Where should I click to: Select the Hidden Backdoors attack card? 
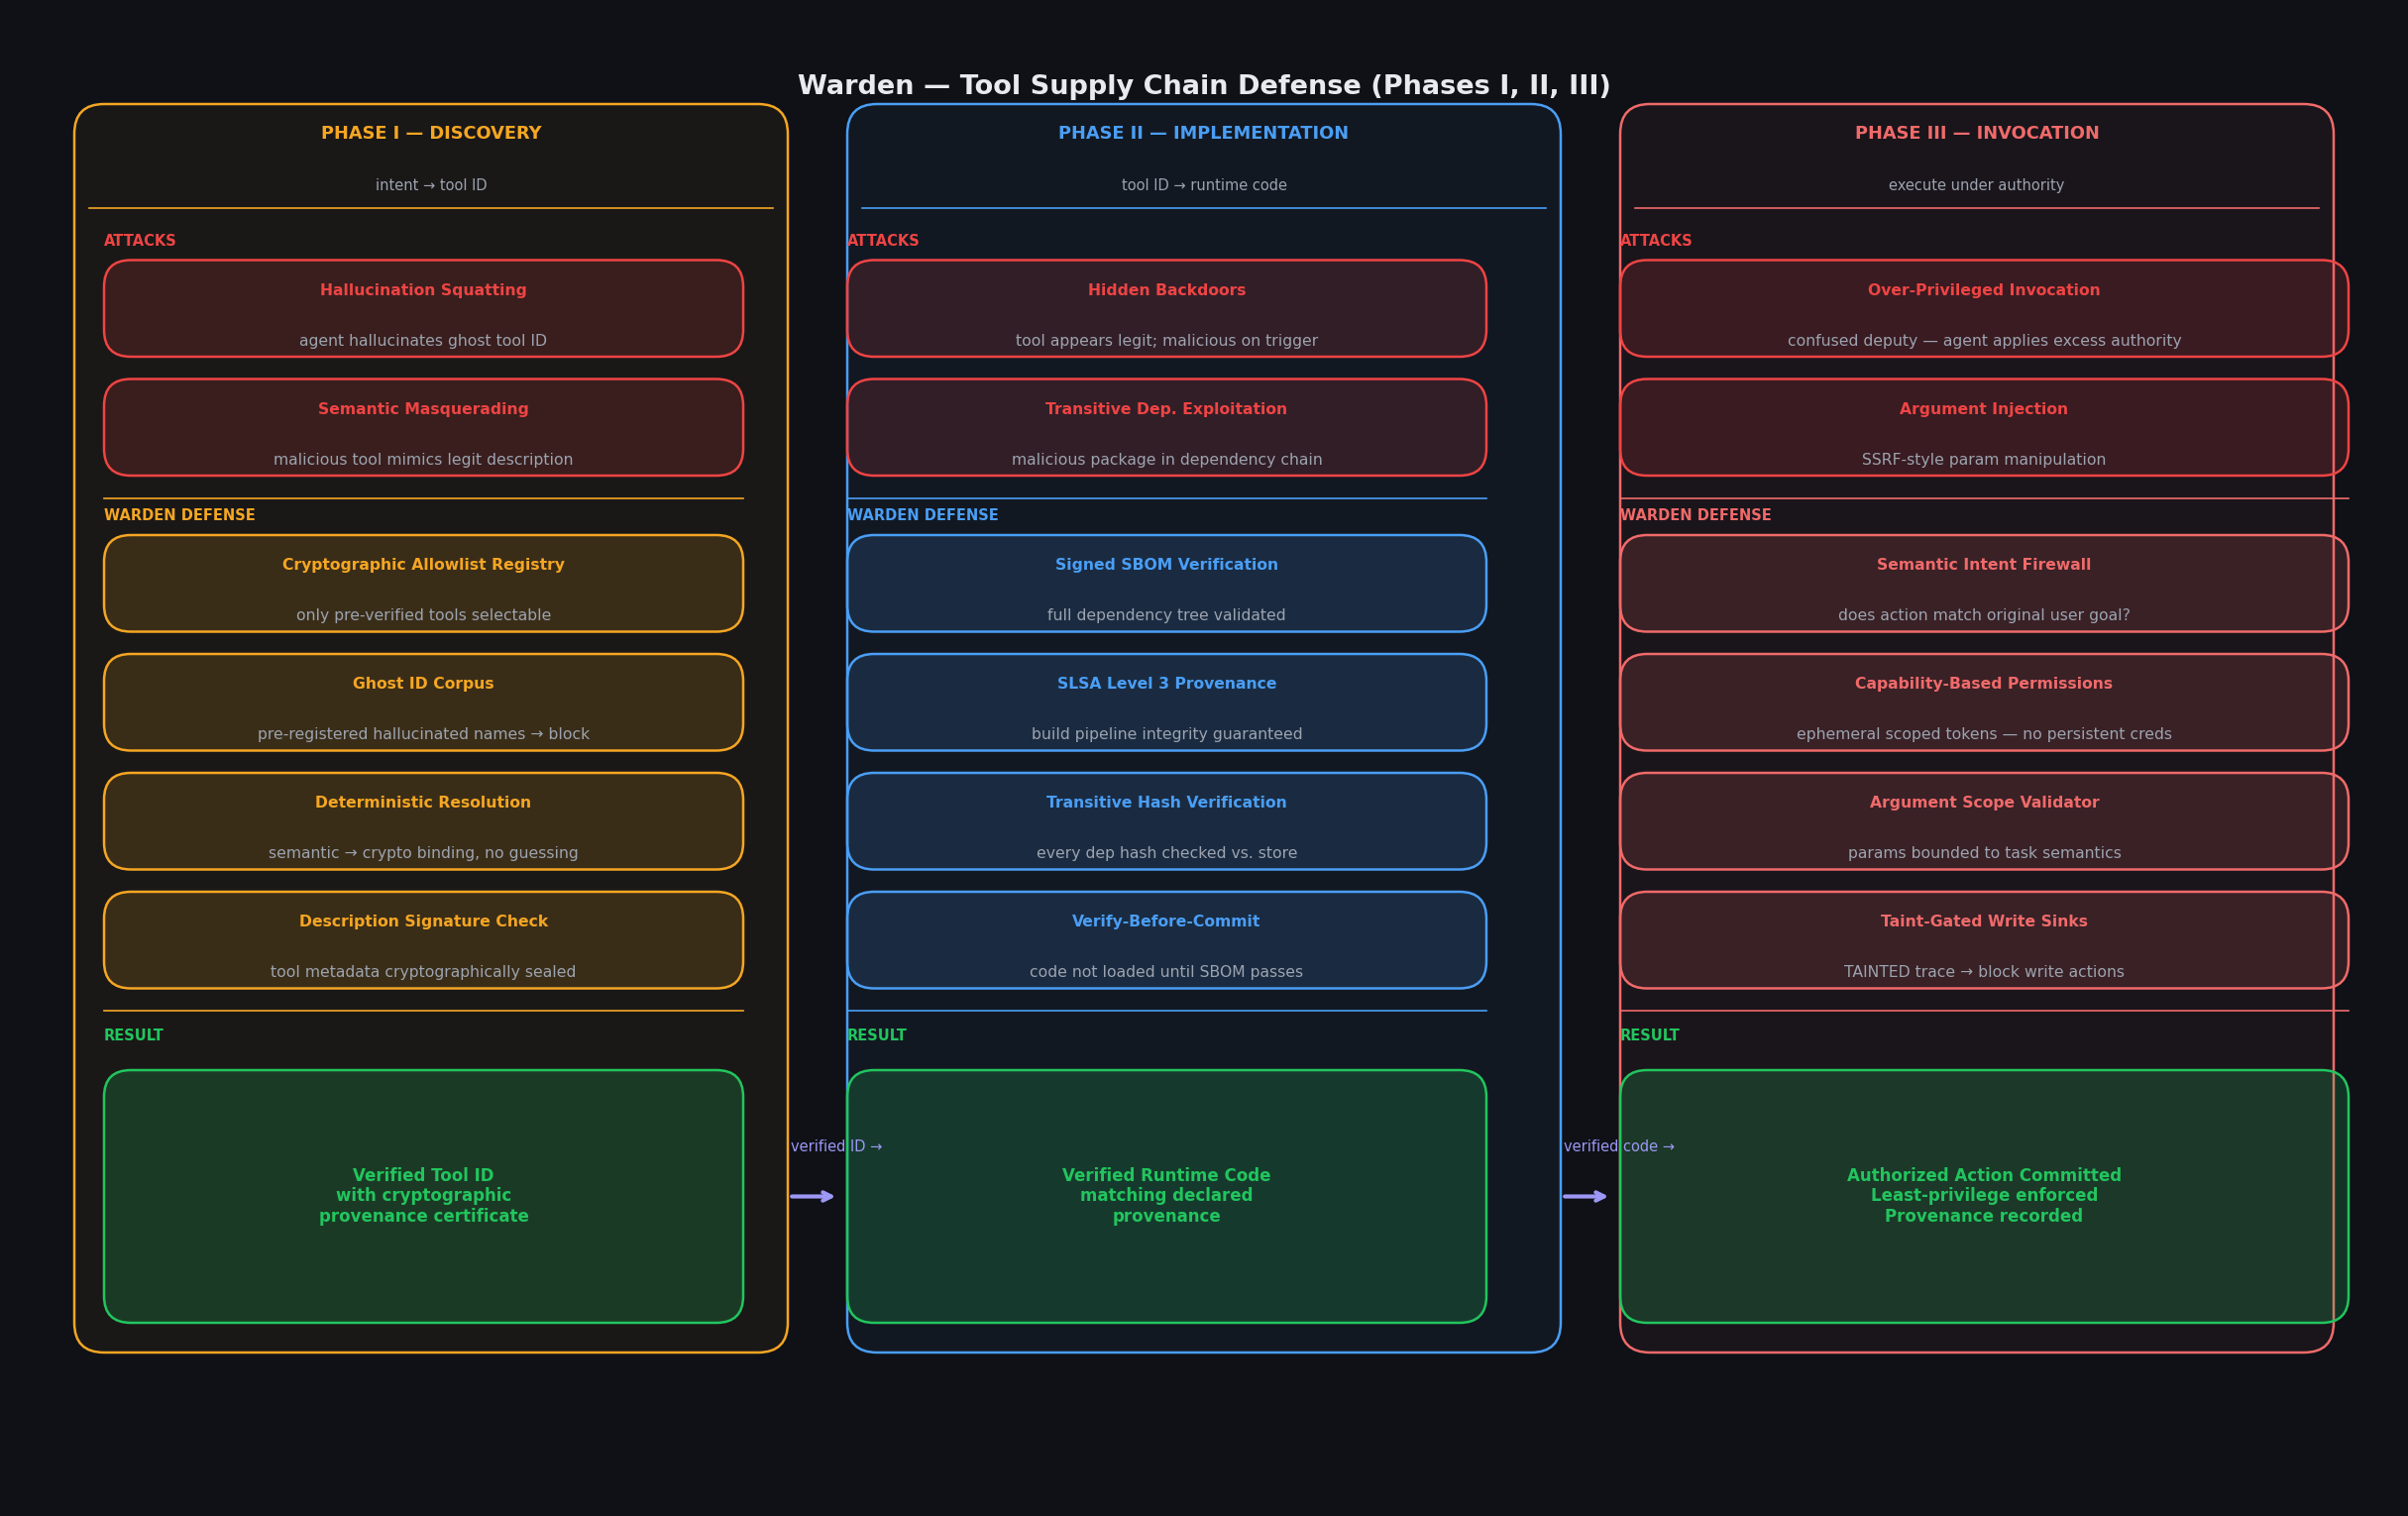tap(1166, 308)
